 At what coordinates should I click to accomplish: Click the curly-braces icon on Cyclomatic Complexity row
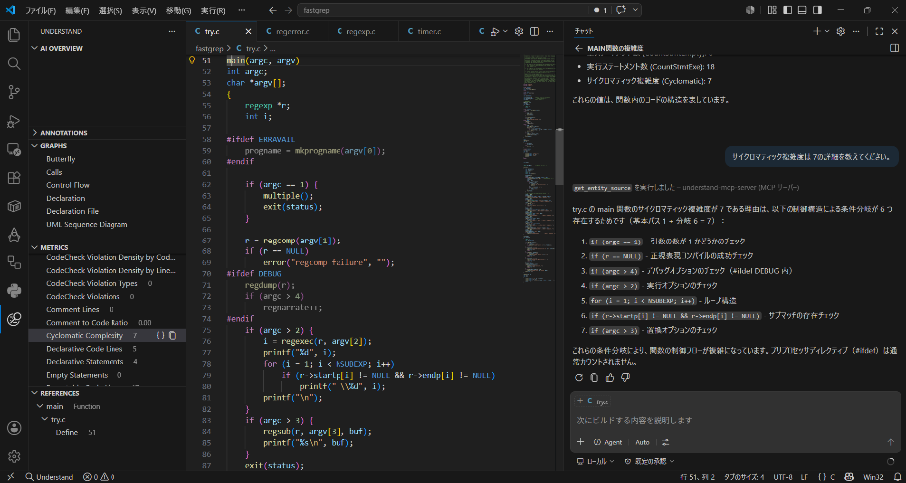pos(160,336)
